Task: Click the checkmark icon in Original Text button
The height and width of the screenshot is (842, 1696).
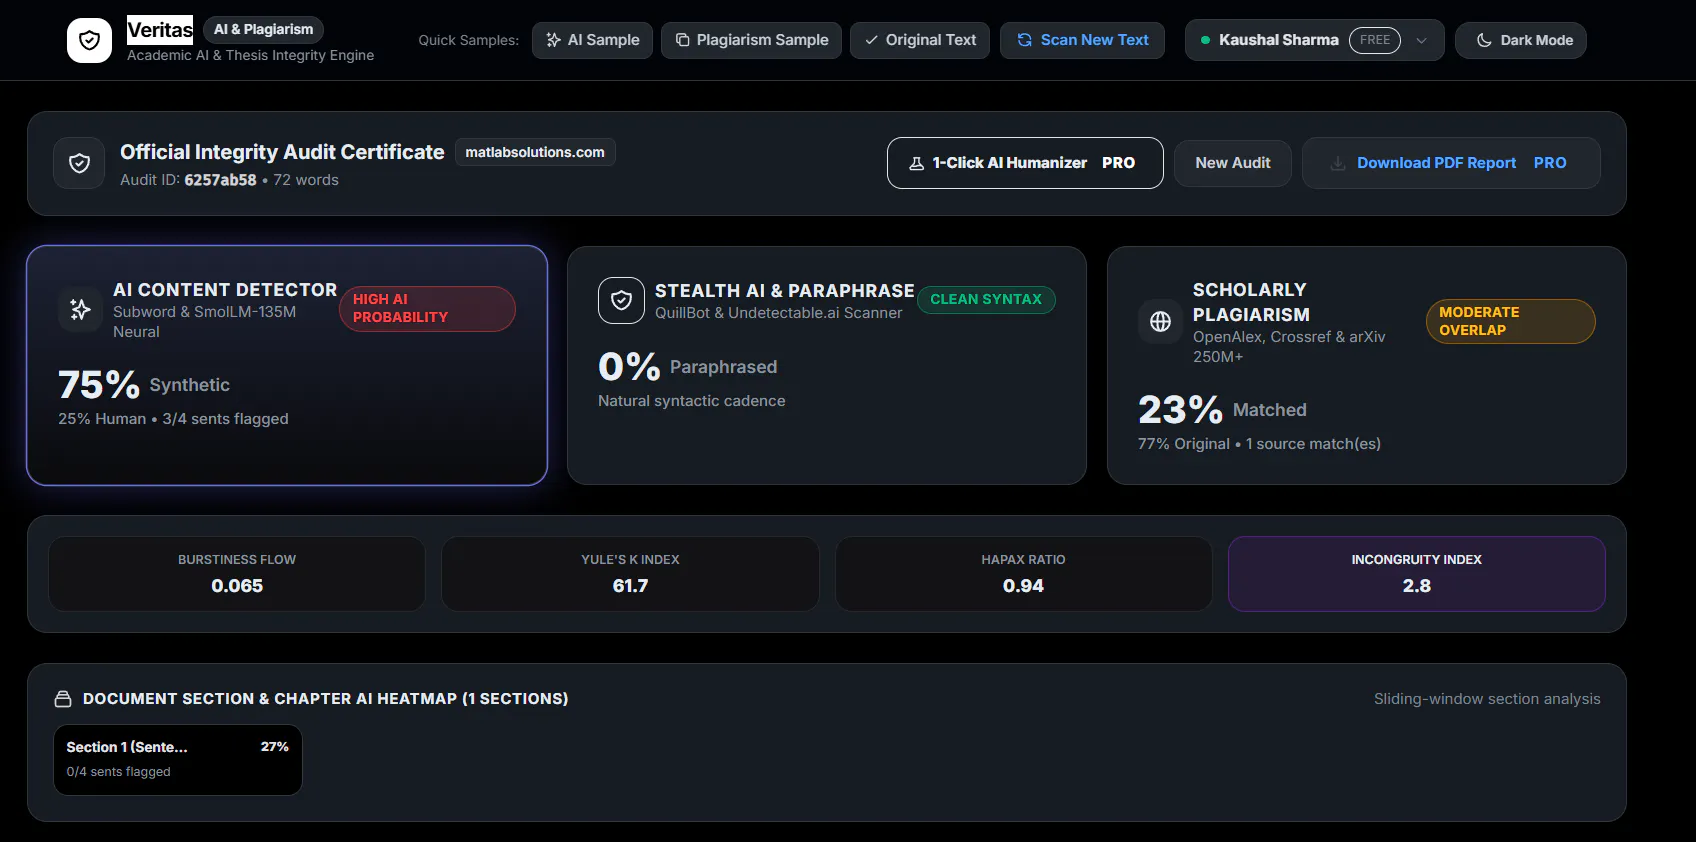Action: click(871, 40)
